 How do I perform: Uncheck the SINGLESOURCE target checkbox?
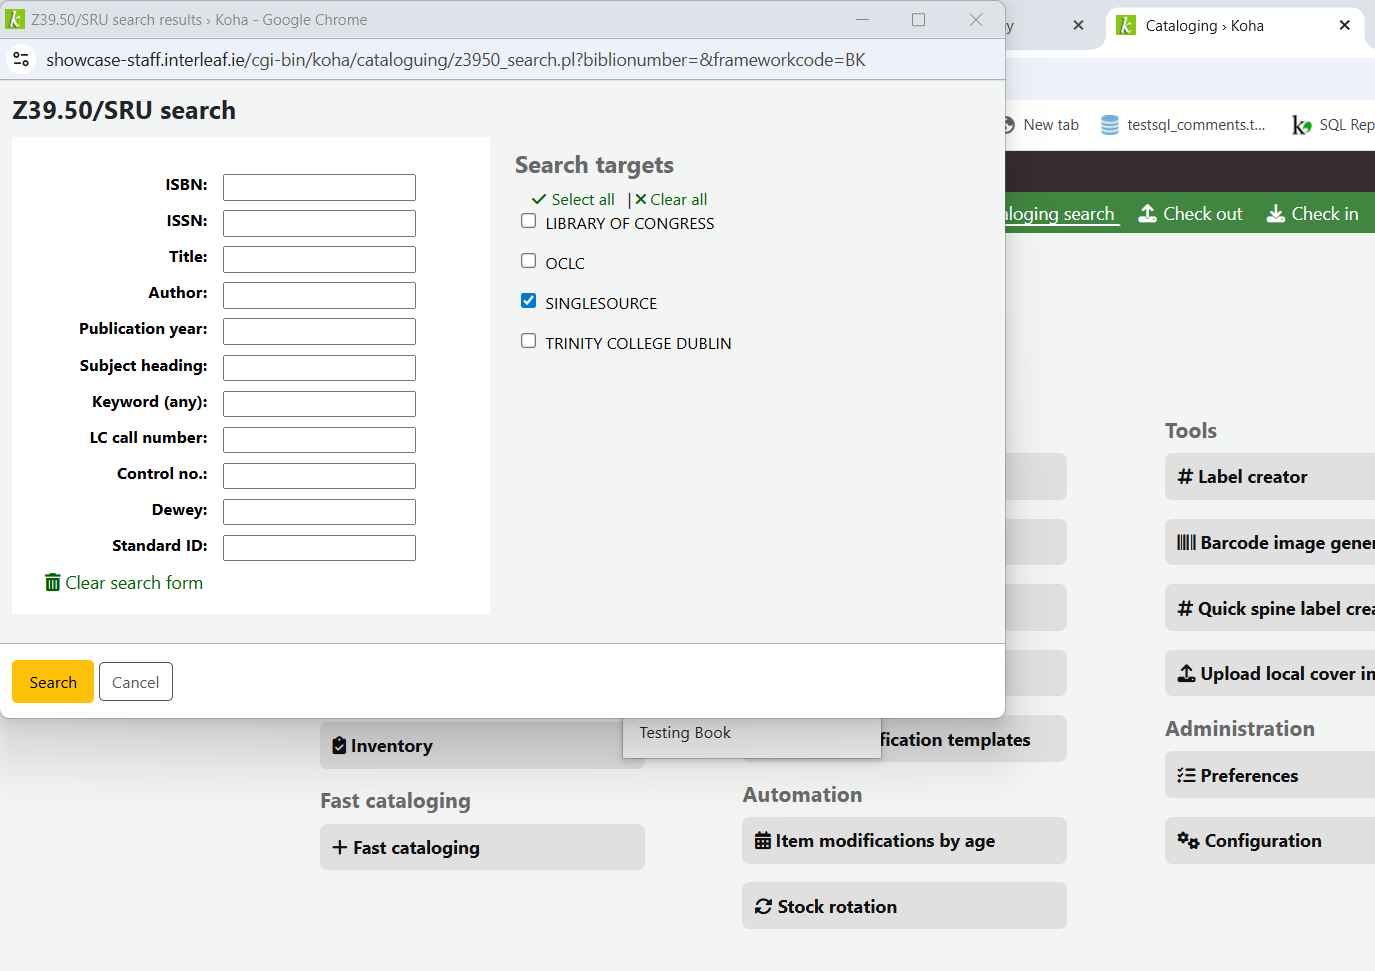click(528, 301)
